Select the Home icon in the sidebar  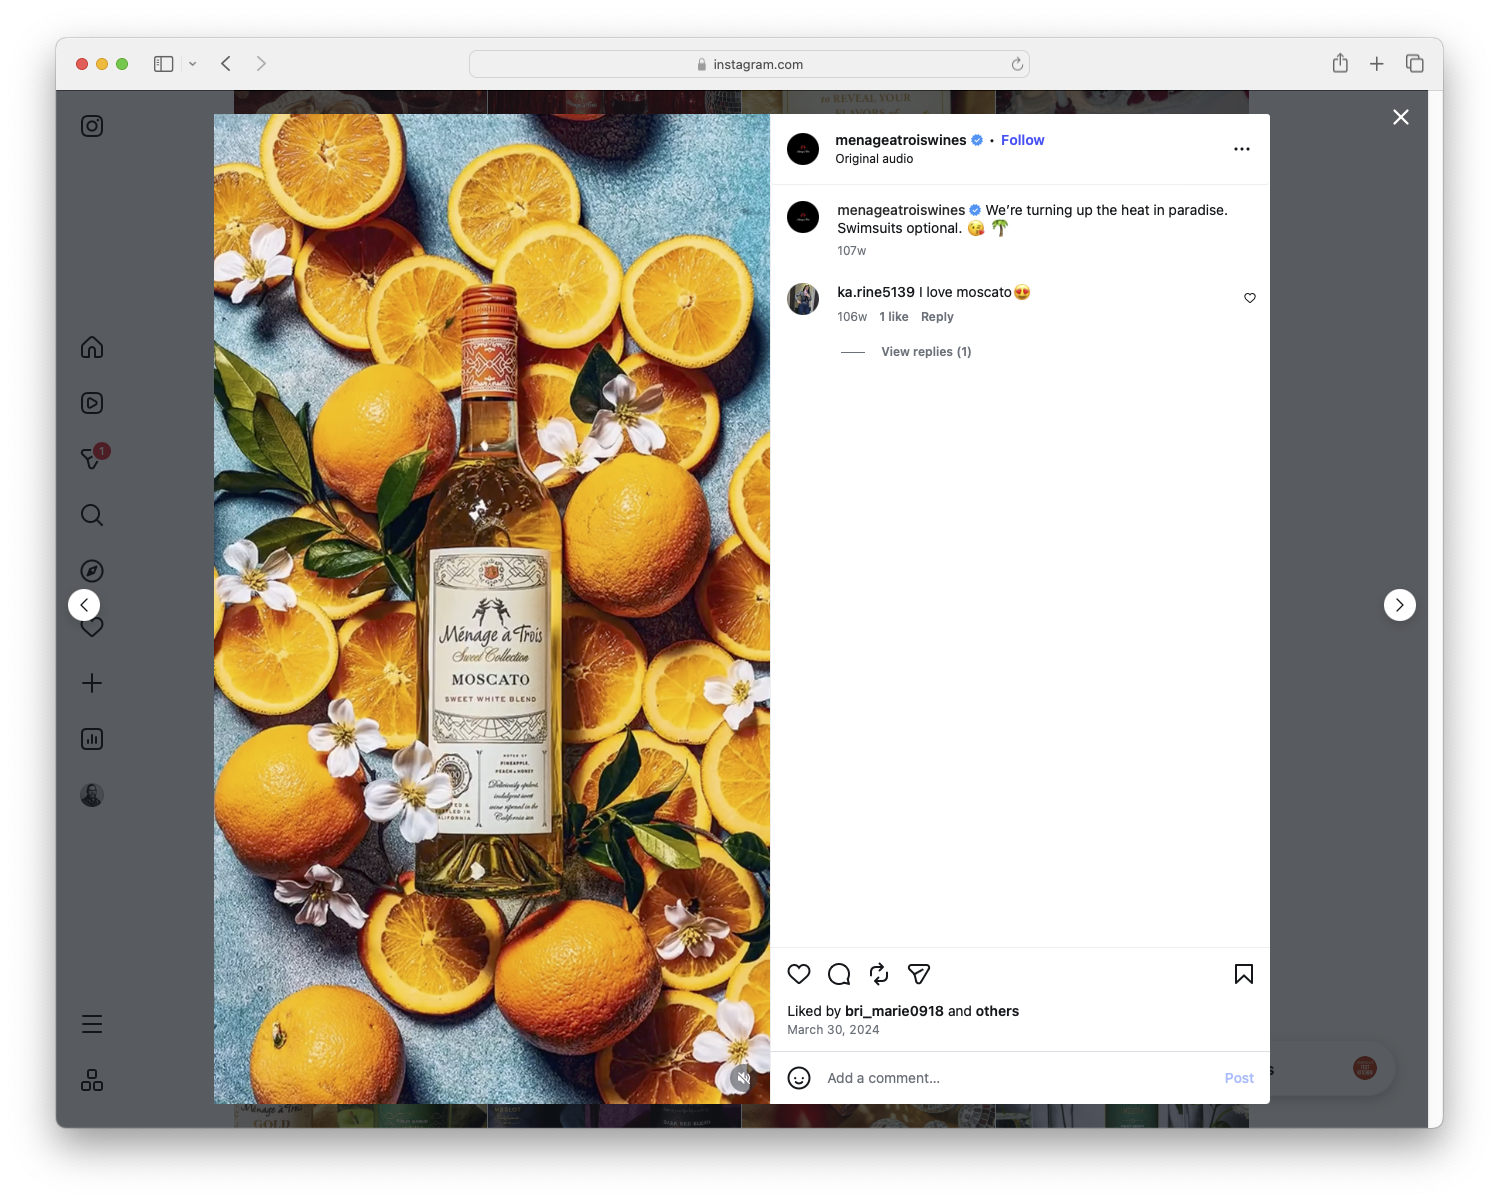point(91,347)
